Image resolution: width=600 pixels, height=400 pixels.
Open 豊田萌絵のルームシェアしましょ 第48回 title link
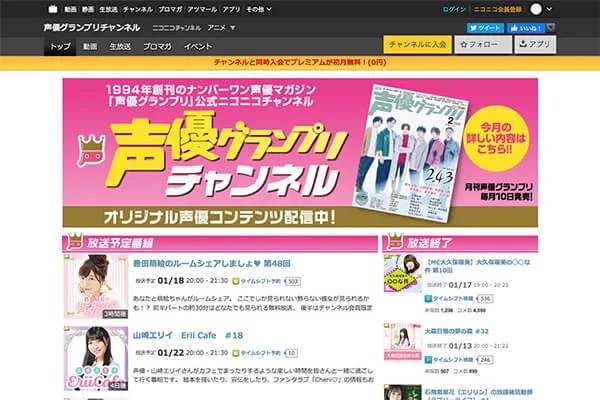pyautogui.click(x=211, y=263)
